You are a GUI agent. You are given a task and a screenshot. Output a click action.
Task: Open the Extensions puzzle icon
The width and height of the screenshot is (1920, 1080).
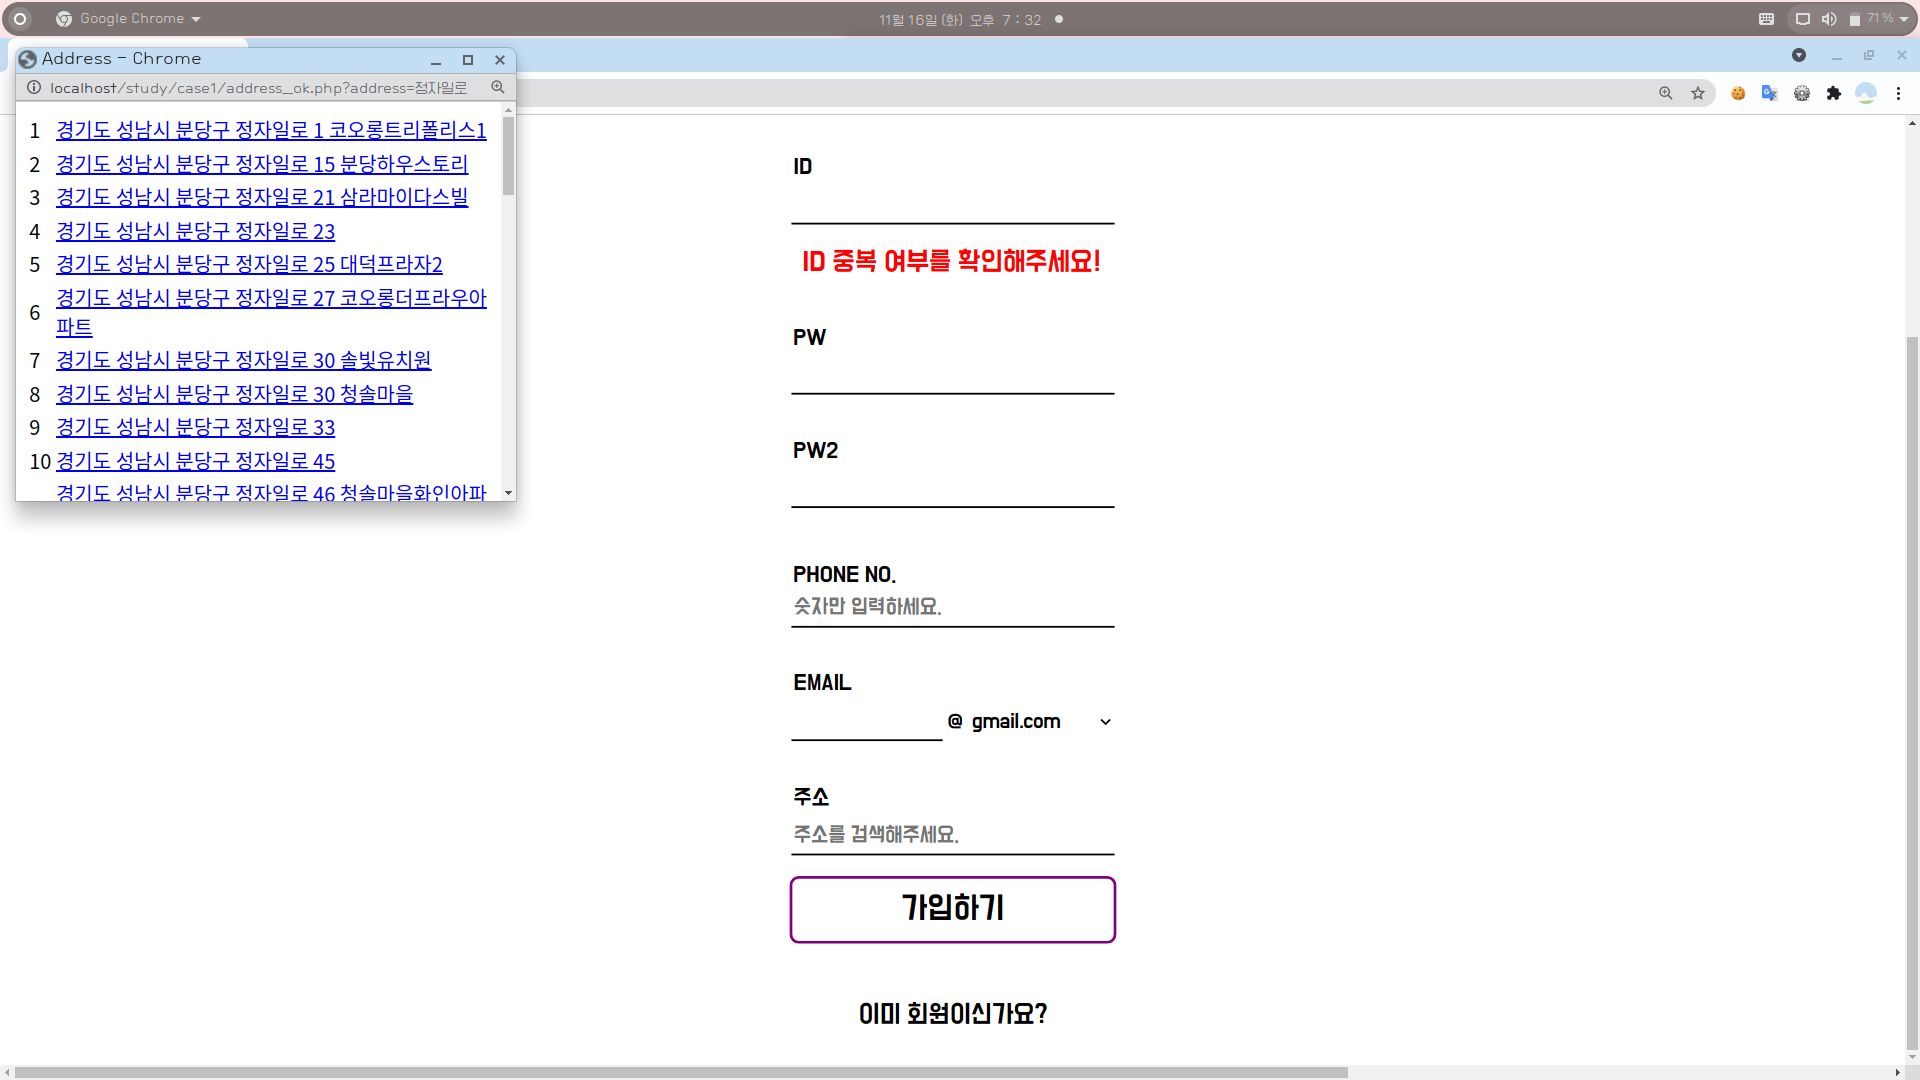coord(1833,93)
